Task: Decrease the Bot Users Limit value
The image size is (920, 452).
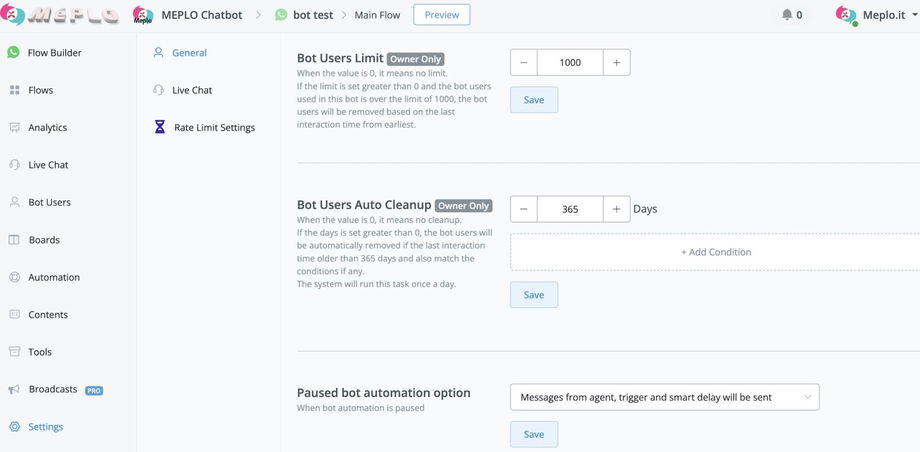Action: 524,63
